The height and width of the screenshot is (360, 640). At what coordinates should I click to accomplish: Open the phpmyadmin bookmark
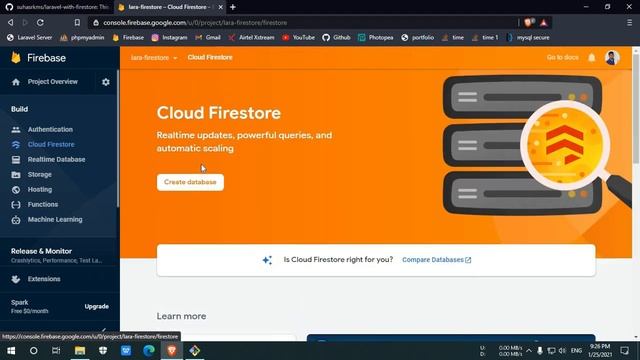(x=82, y=38)
